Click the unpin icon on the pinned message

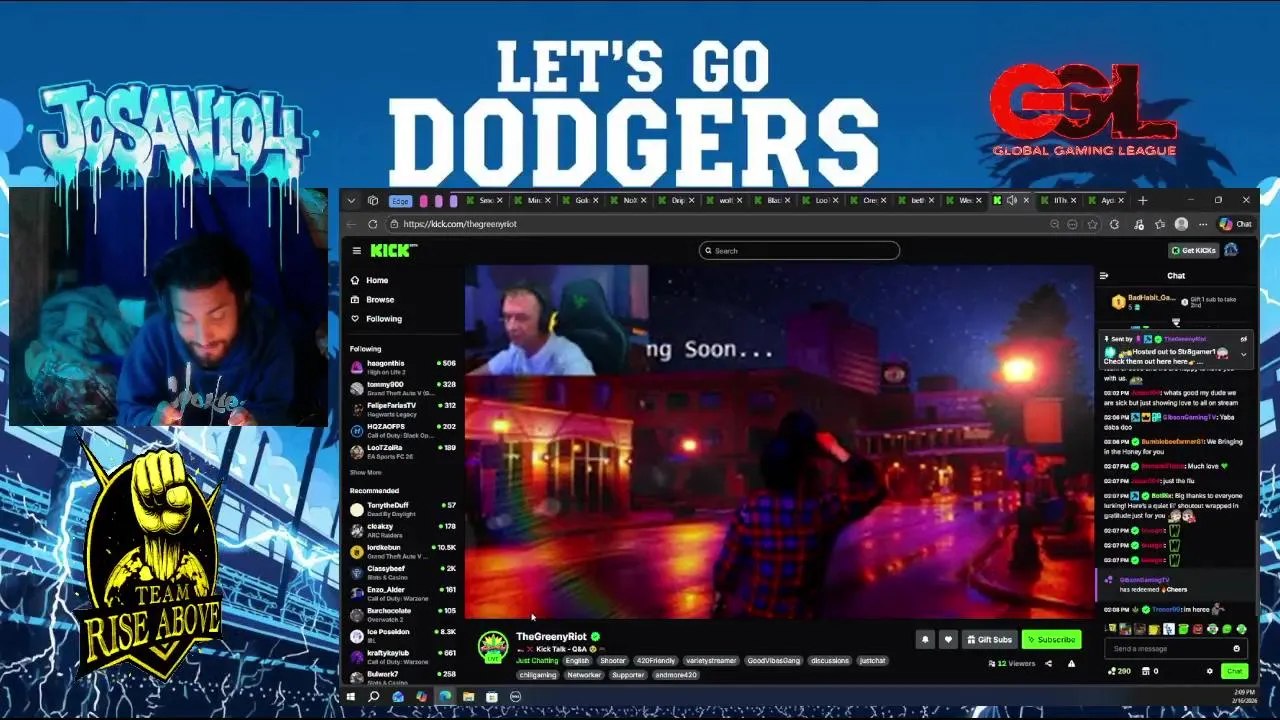[1244, 339]
